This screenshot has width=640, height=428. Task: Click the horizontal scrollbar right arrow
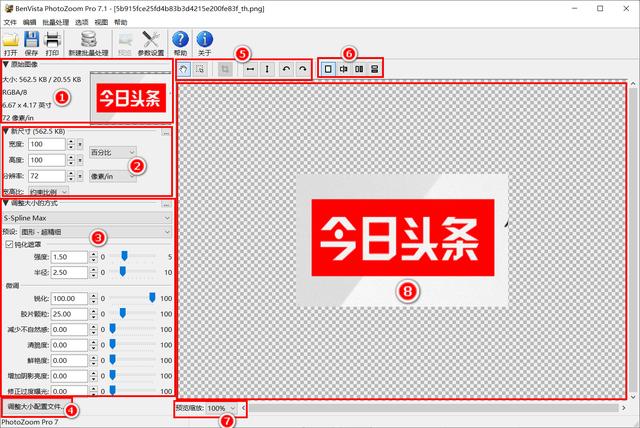[623, 408]
